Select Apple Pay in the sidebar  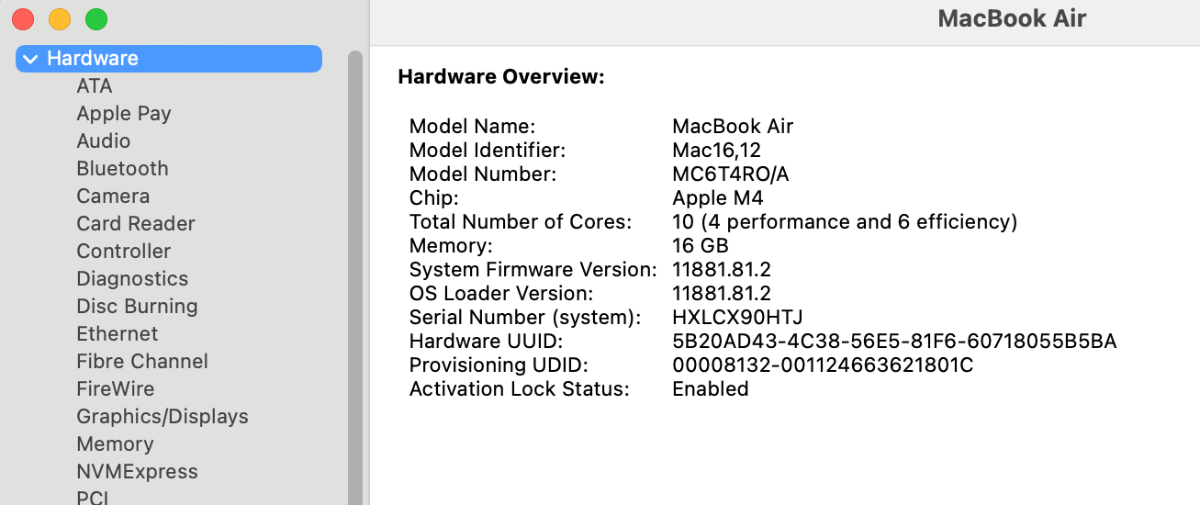click(x=123, y=114)
